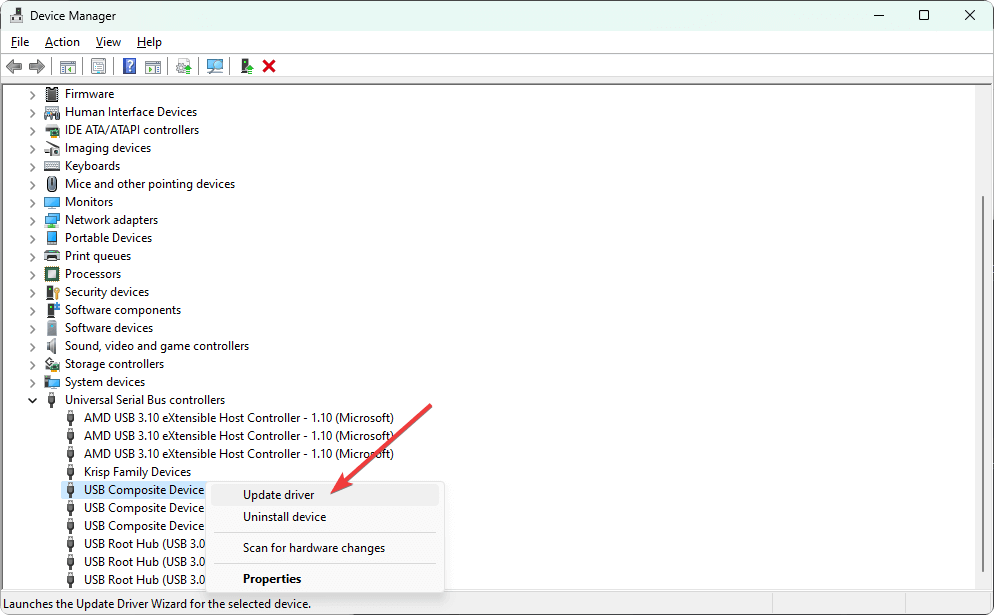Expand the Processors chevron
994x615 pixels.
32,275
